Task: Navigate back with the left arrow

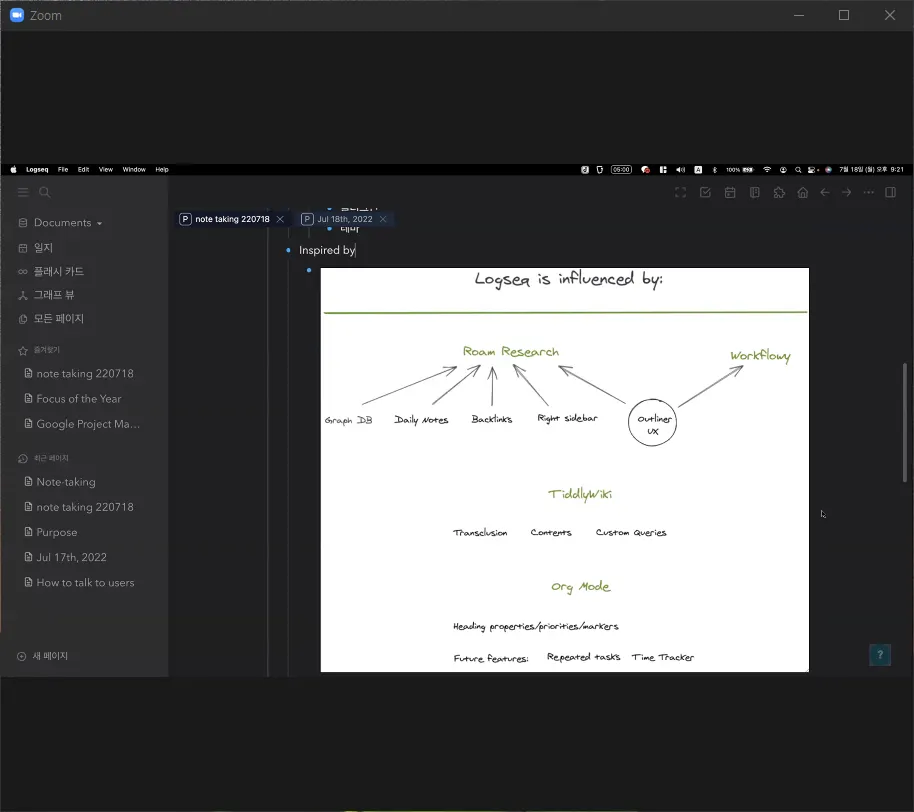Action: (825, 192)
